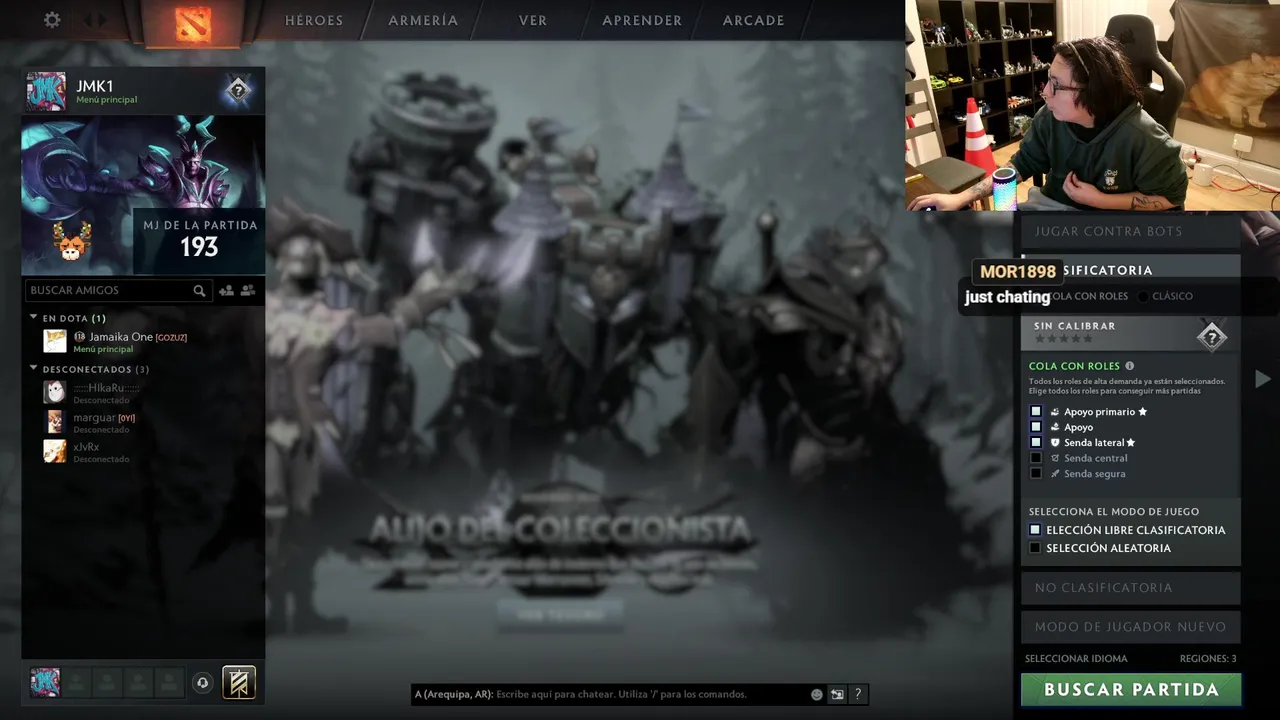Click the uncalibrated rank badge beside JMK1

pos(238,91)
